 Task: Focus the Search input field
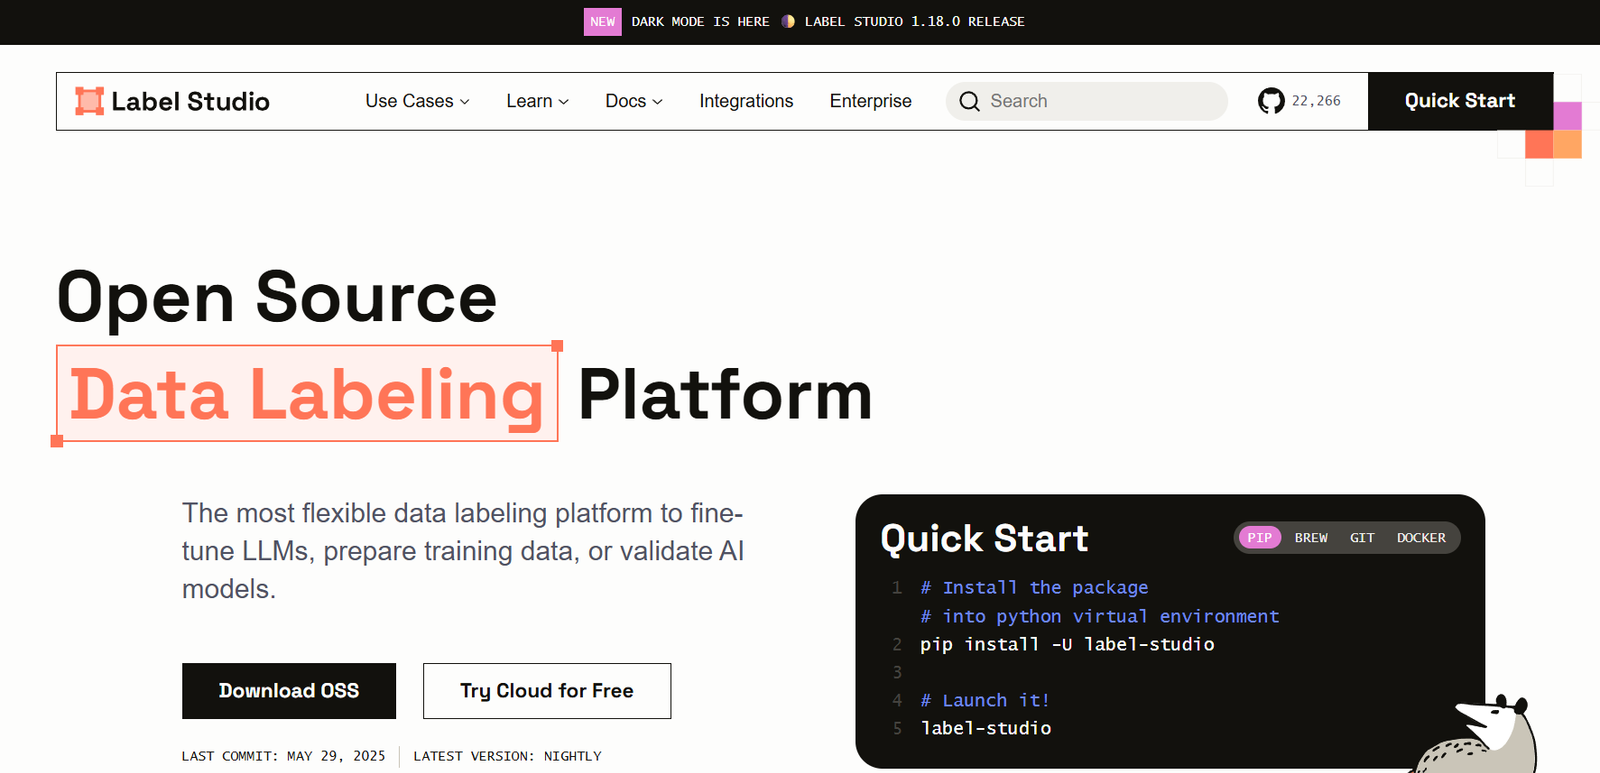pyautogui.click(x=1100, y=101)
